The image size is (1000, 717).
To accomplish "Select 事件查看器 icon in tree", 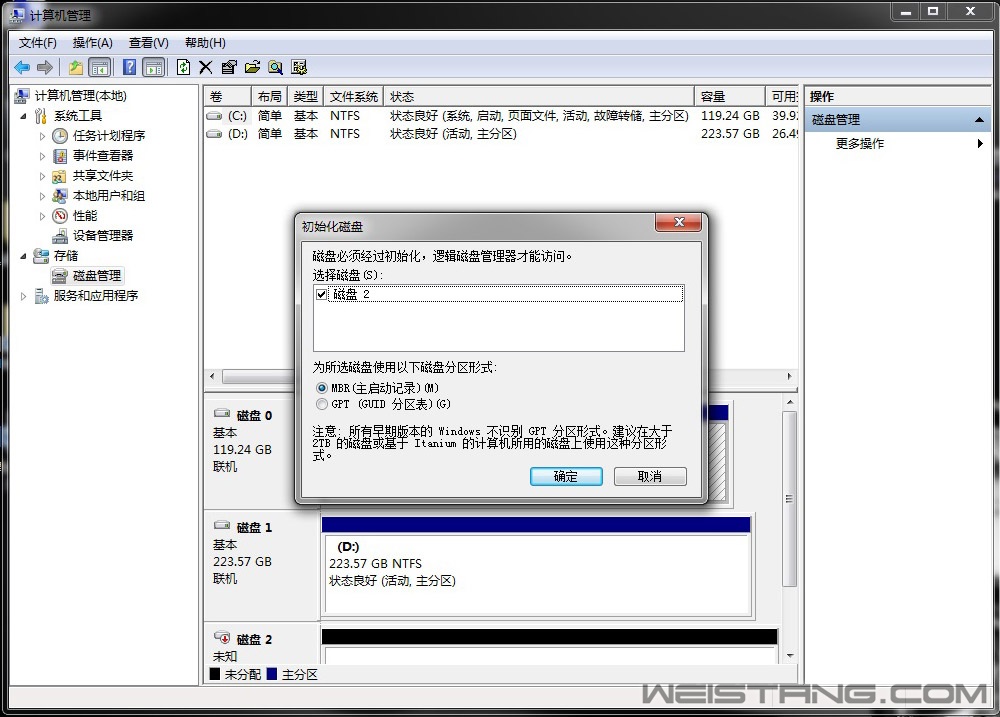I will (x=59, y=156).
